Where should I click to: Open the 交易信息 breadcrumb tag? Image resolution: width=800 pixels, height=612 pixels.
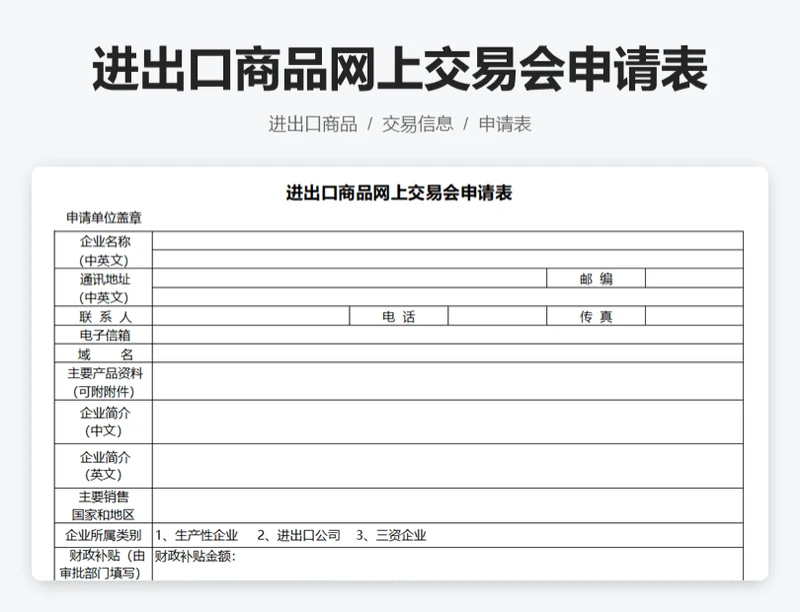pos(417,124)
